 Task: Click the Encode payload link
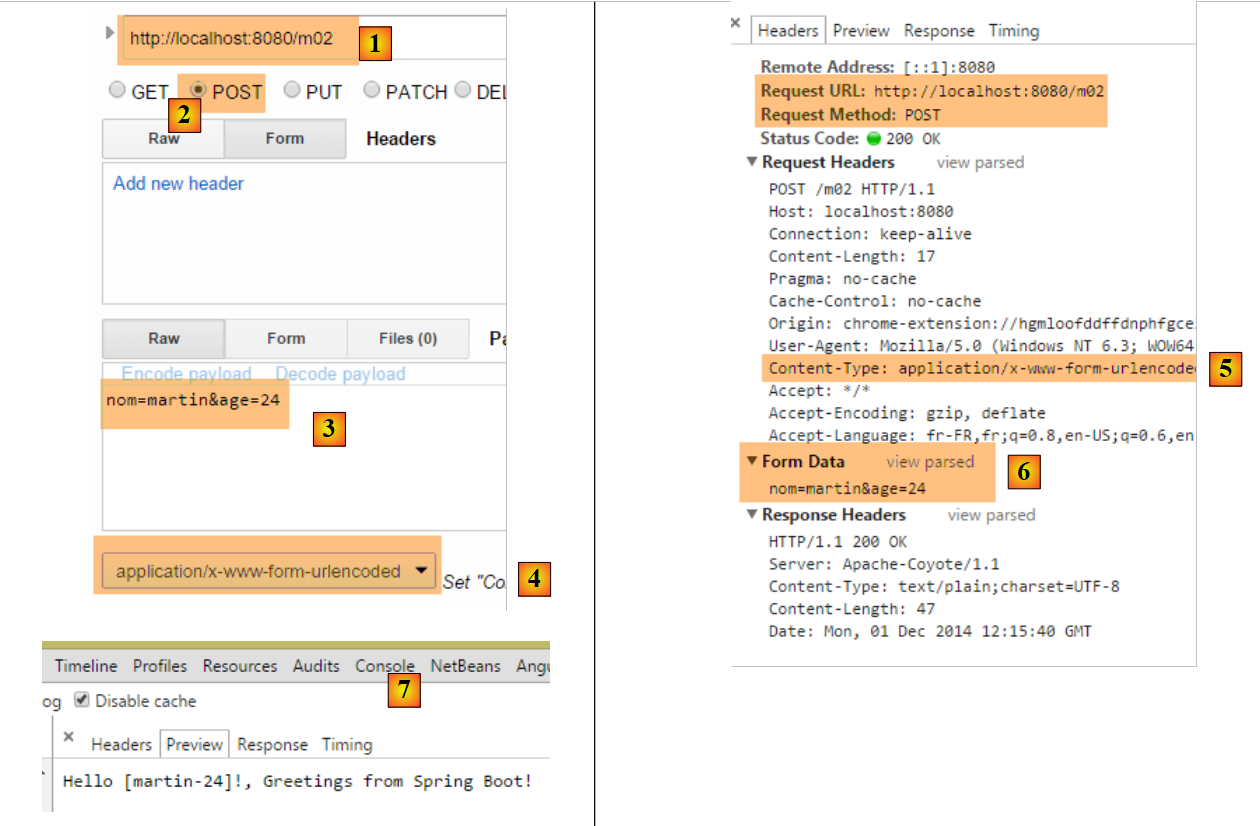coord(186,374)
